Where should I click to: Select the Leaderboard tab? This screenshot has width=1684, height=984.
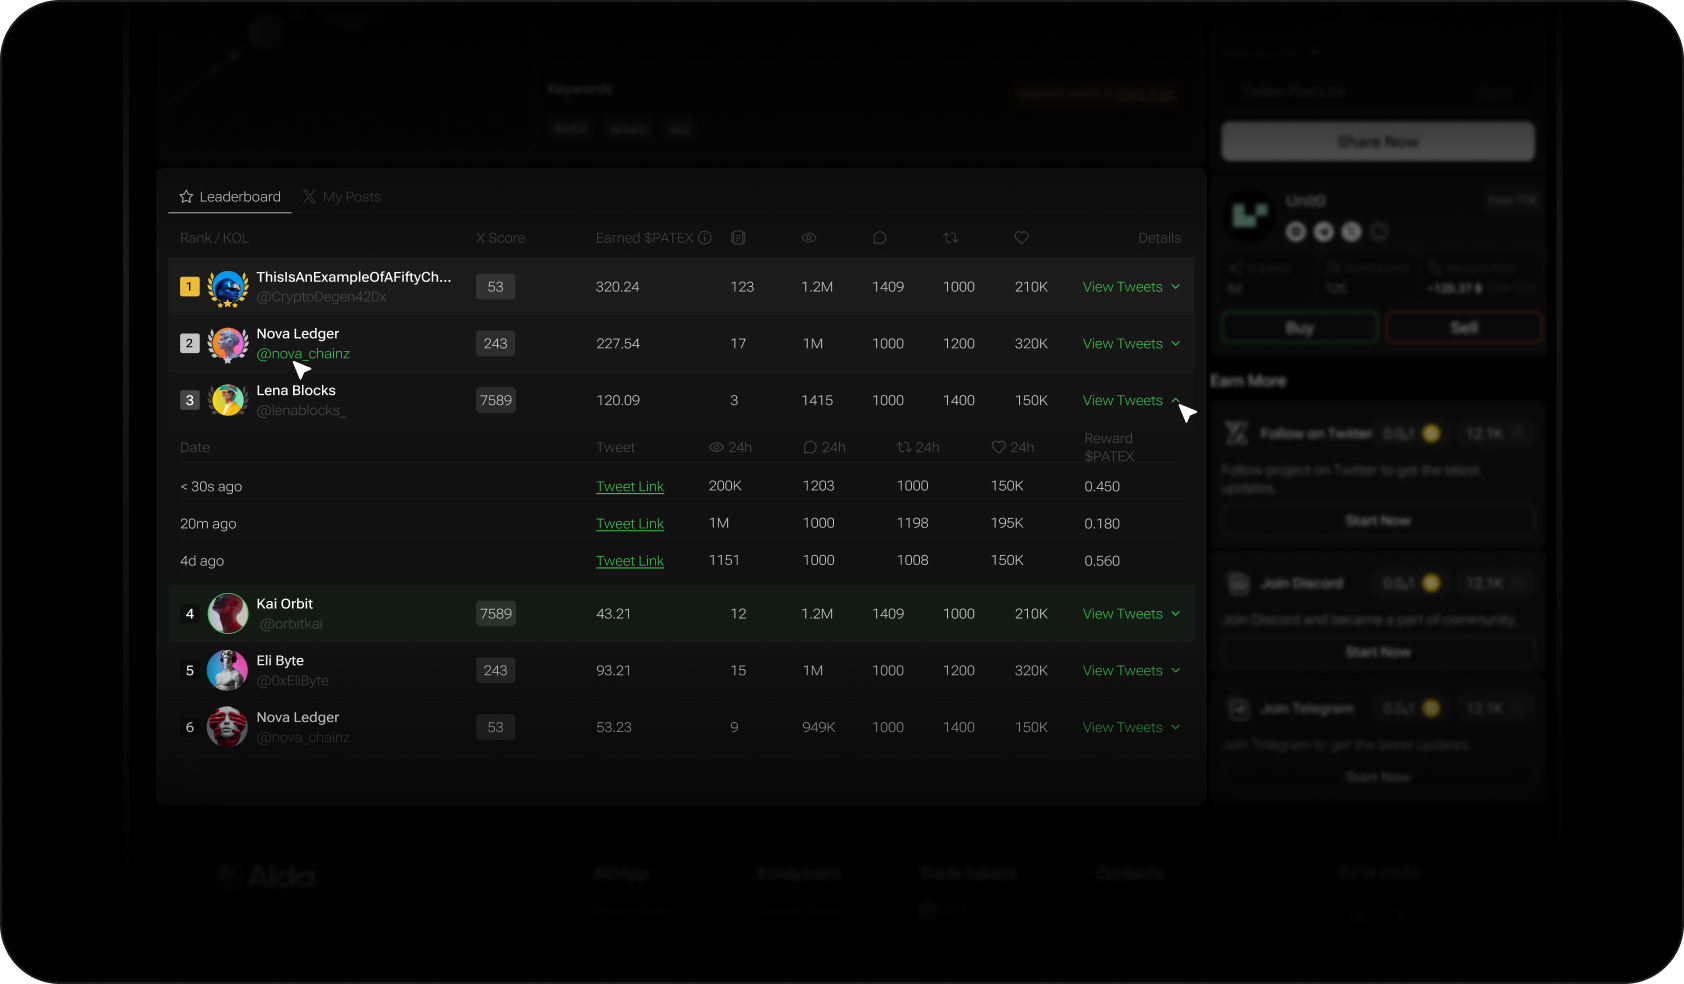[230, 197]
